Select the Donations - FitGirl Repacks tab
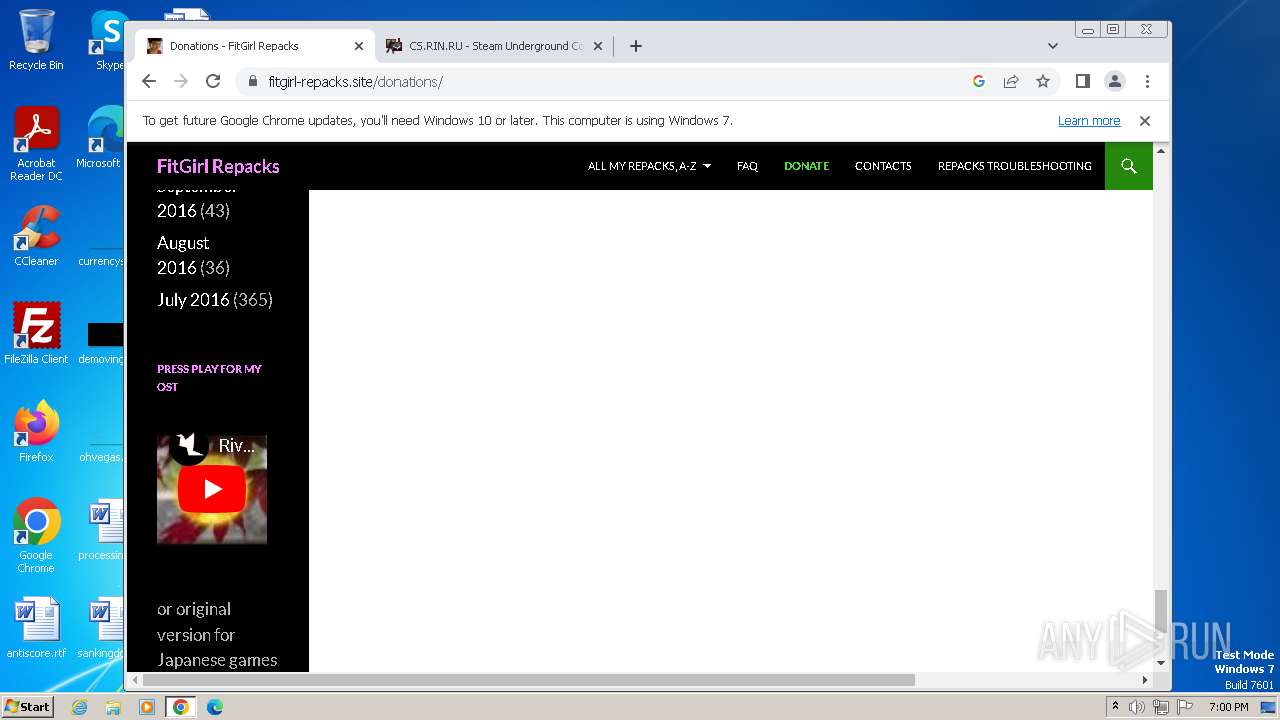This screenshot has width=1280, height=720. pyautogui.click(x=255, y=46)
